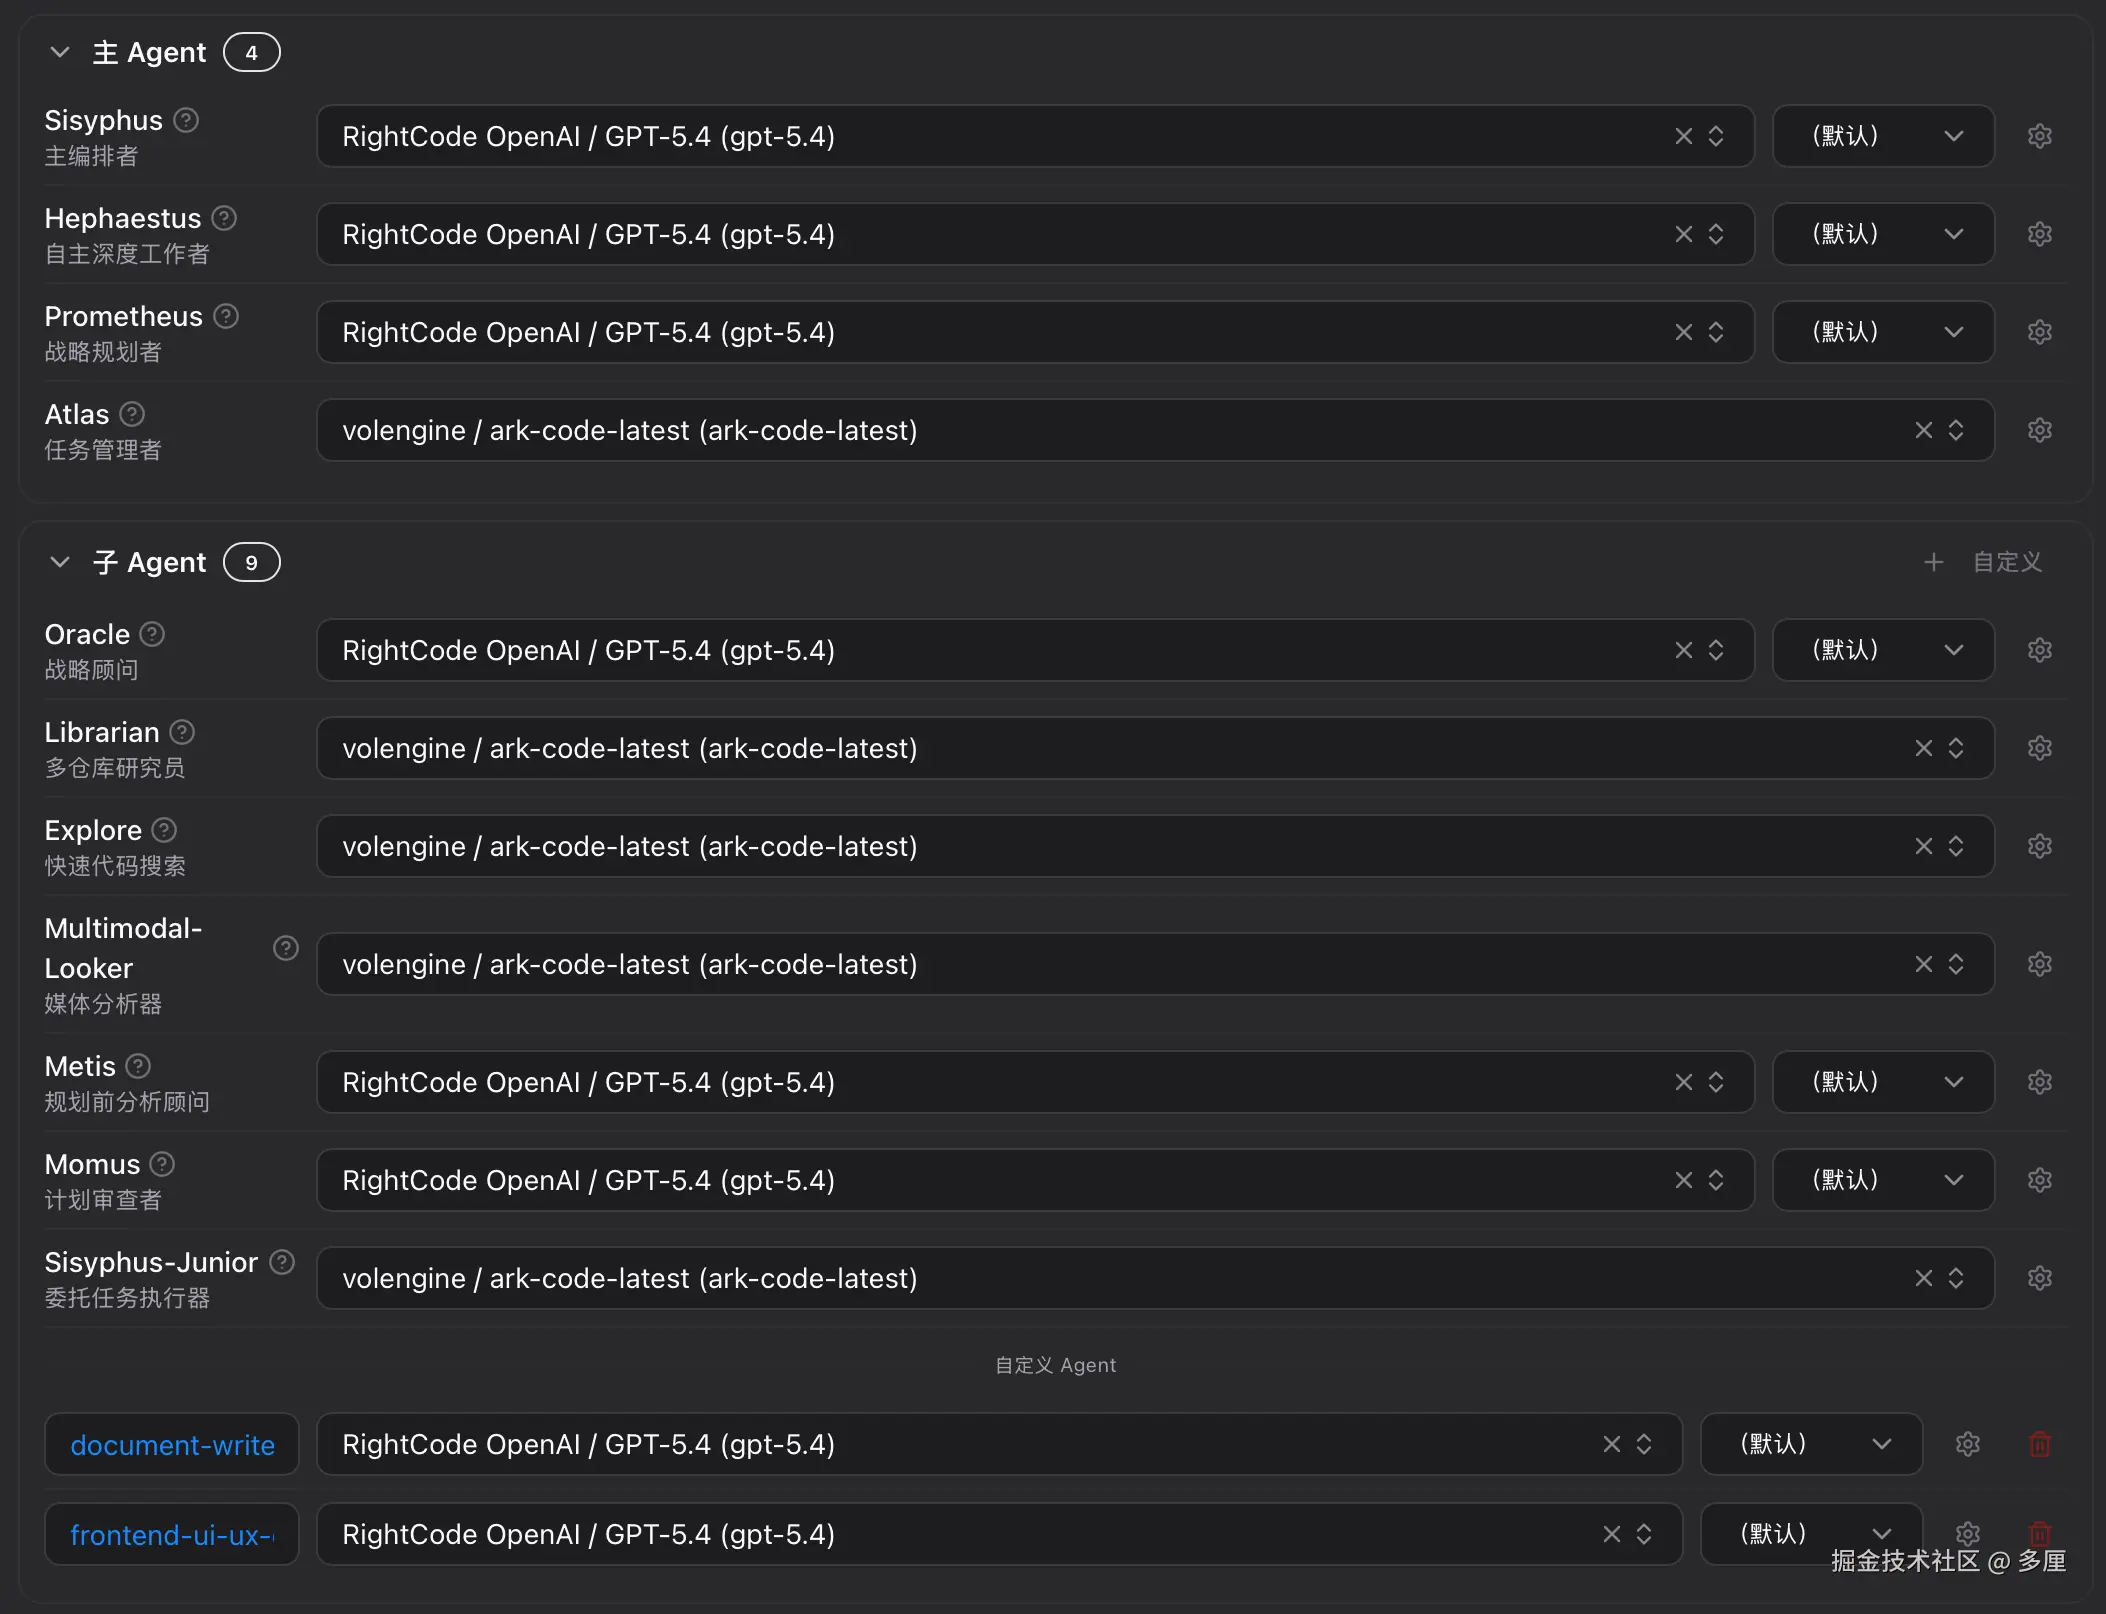
Task: Open settings gear for Sisyphus agent
Action: coord(2039,136)
